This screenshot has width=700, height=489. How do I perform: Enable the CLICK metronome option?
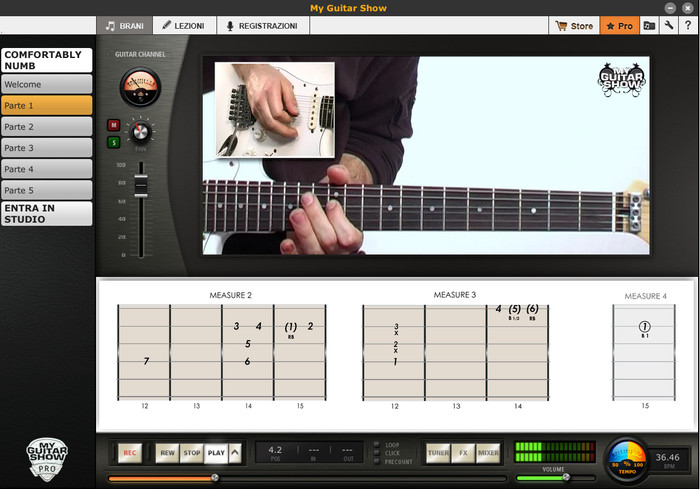(x=377, y=453)
